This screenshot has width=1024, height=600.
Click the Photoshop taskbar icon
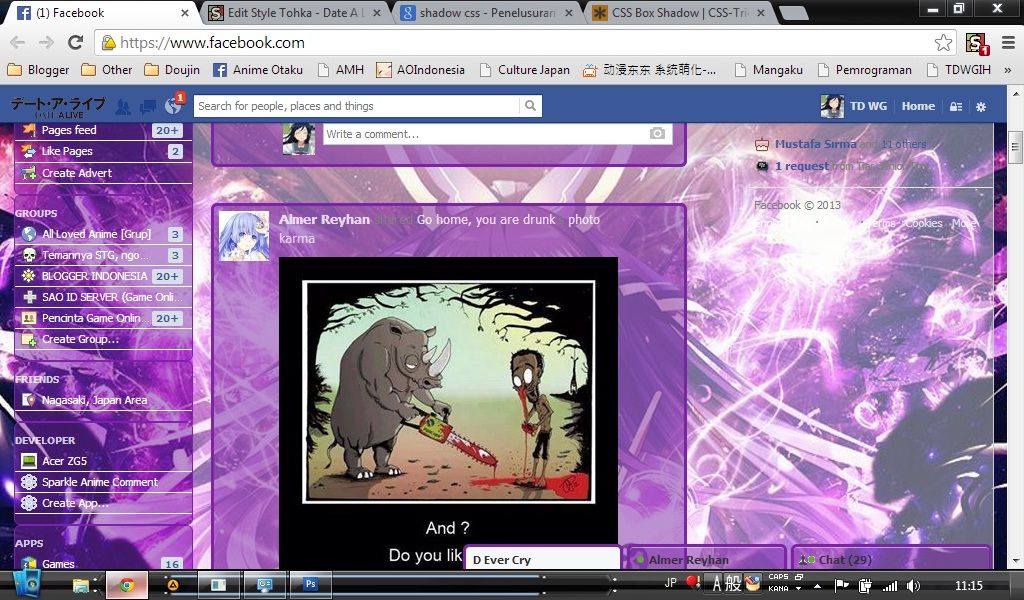(x=312, y=584)
